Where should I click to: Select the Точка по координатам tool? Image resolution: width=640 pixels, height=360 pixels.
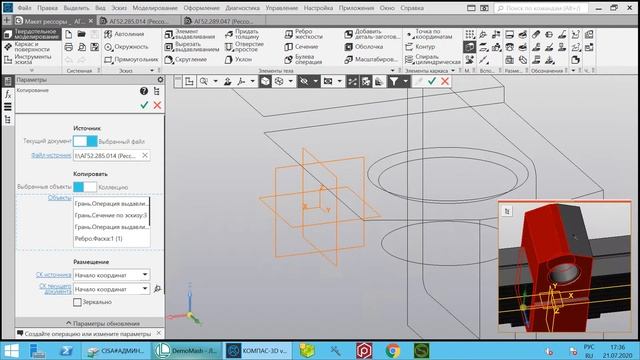click(429, 34)
